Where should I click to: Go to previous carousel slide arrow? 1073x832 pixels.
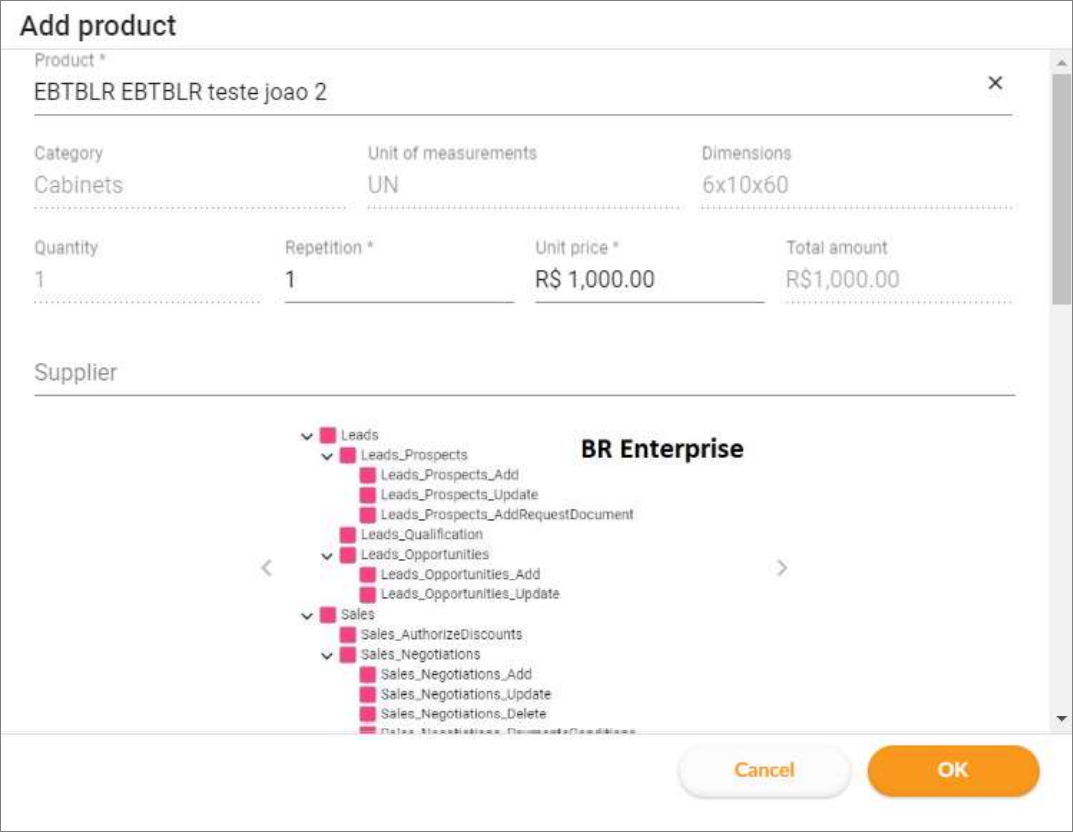coord(267,567)
